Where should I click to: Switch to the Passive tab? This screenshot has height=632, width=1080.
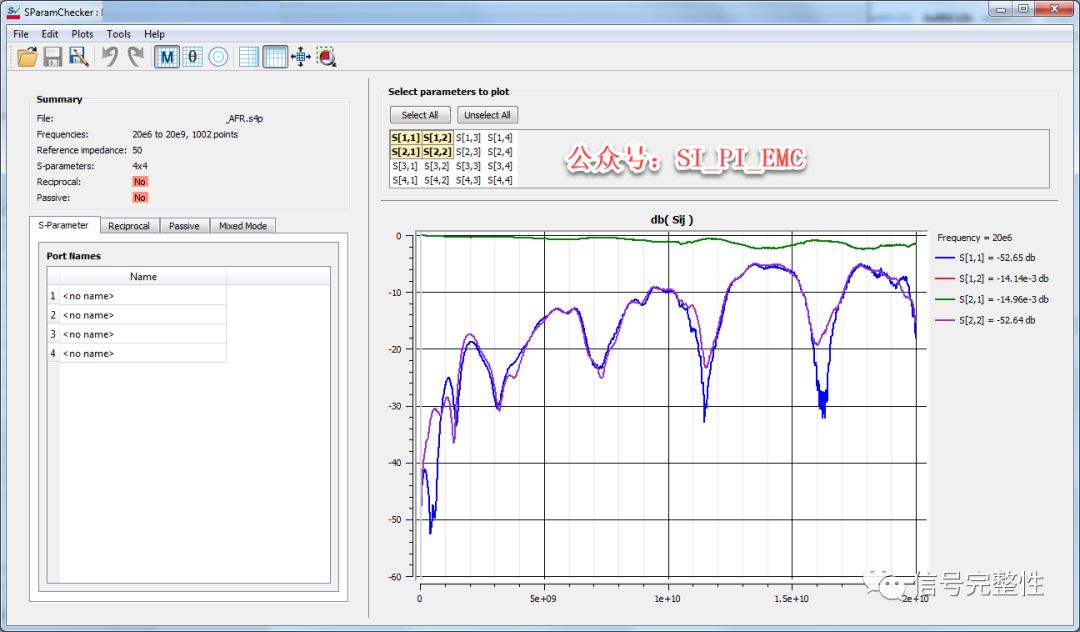tap(184, 226)
